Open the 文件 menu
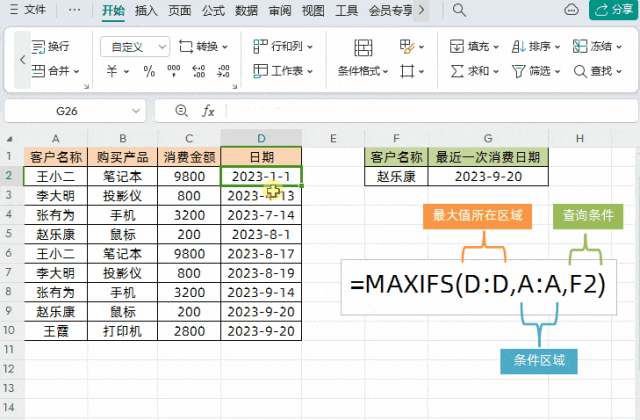 (x=28, y=9)
